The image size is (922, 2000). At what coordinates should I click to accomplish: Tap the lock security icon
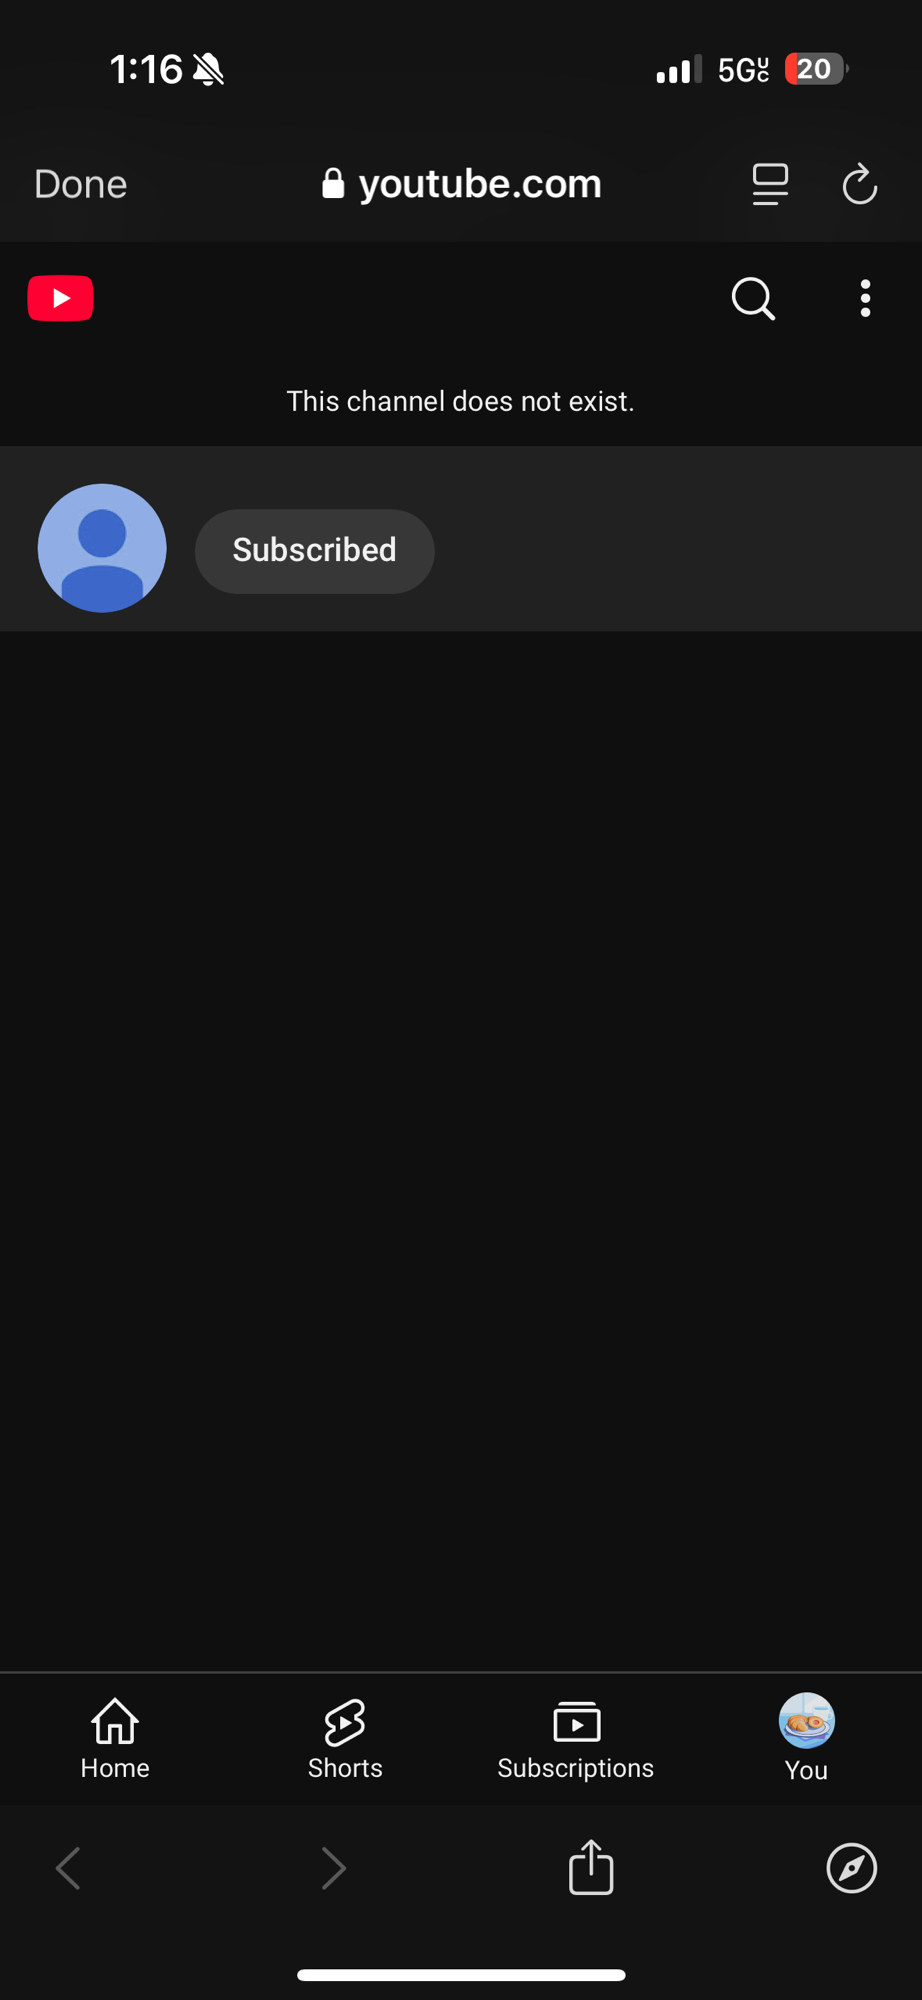click(x=333, y=184)
